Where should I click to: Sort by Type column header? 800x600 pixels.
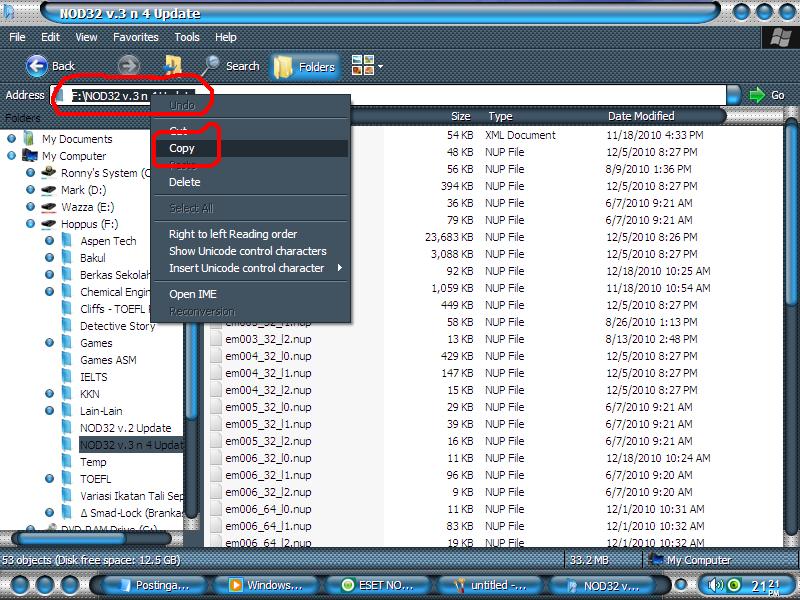click(500, 116)
